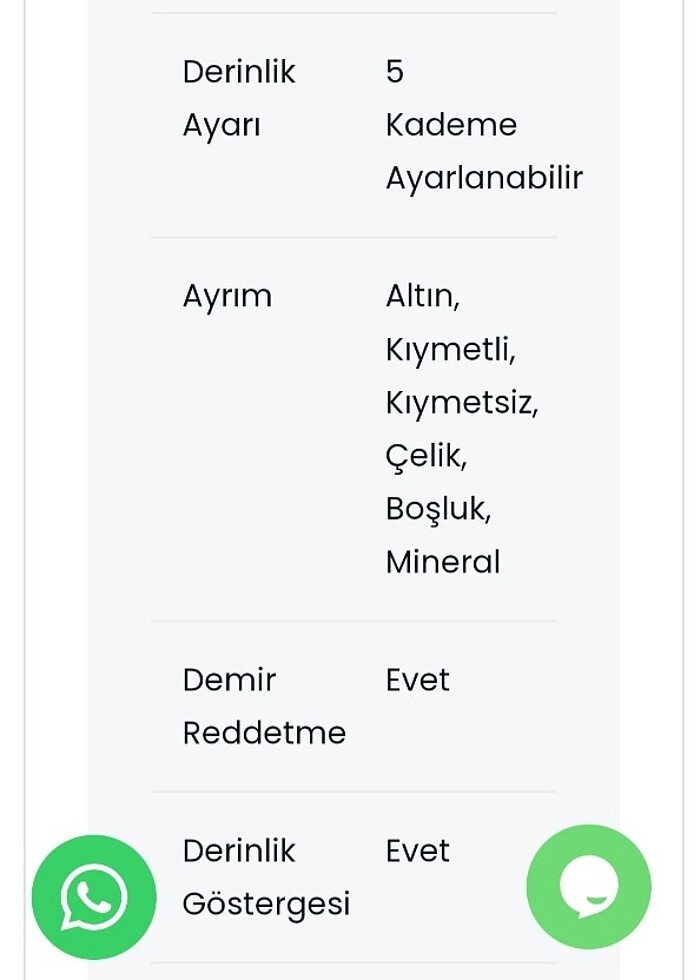Select the number 5 depth value
The height and width of the screenshot is (980, 700).
395,72
